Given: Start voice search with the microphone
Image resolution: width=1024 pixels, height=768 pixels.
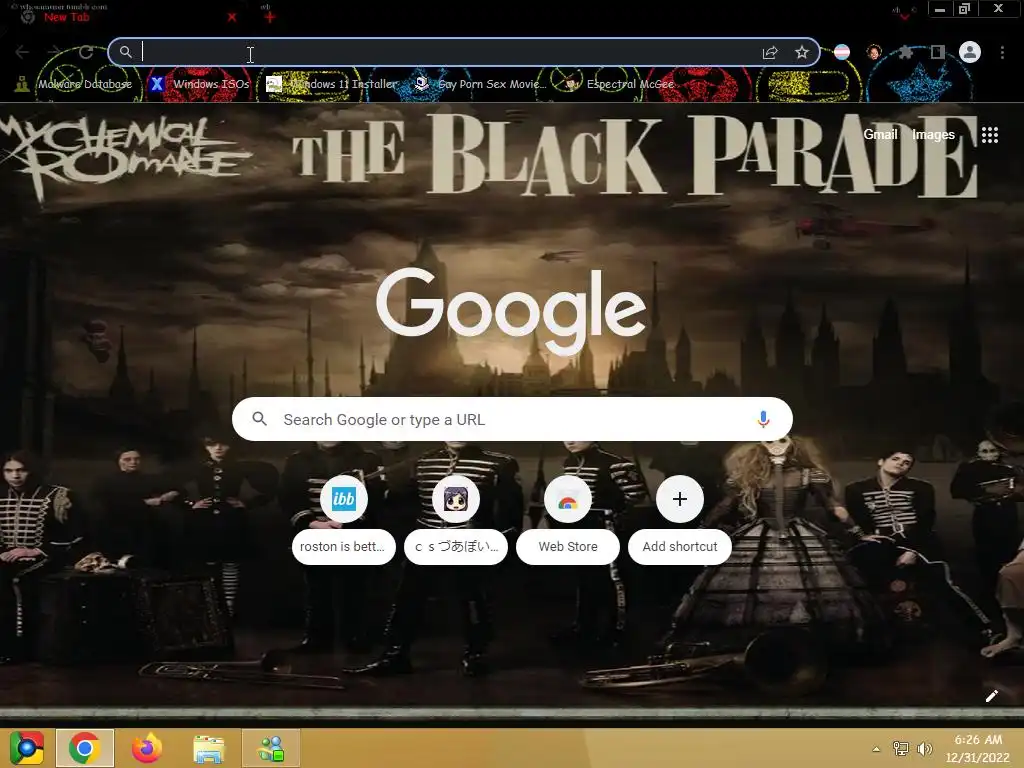Looking at the screenshot, I should click(763, 419).
